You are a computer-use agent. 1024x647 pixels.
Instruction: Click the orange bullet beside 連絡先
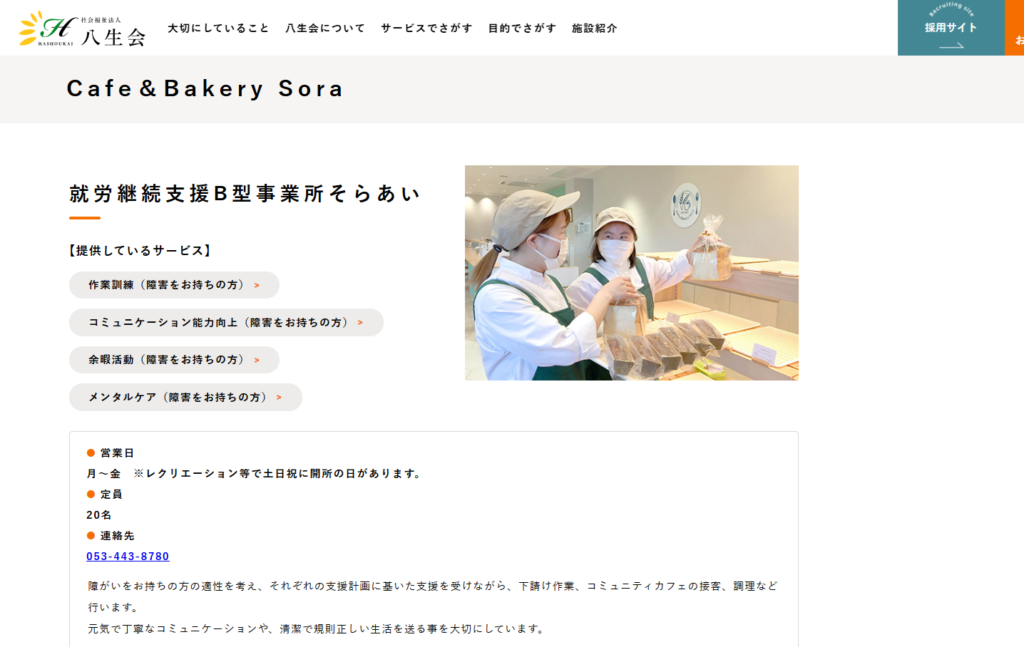click(91, 535)
